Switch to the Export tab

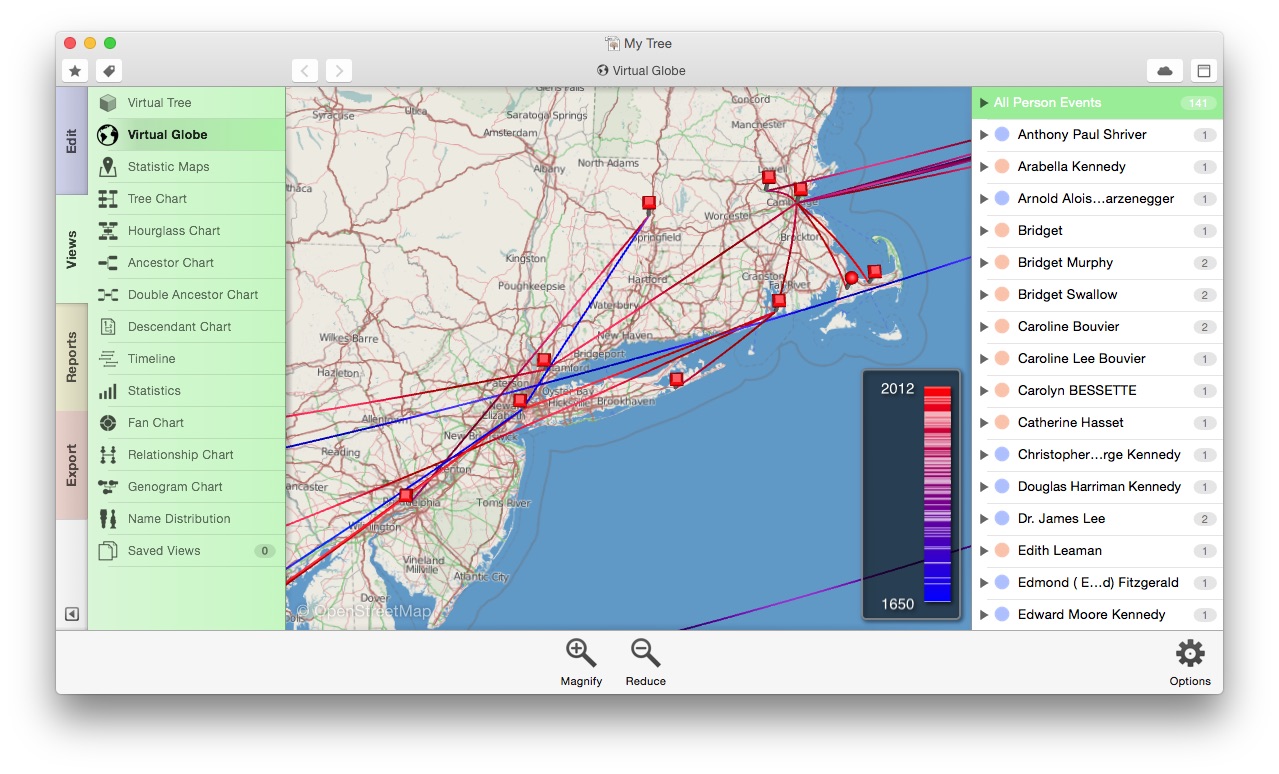click(72, 465)
